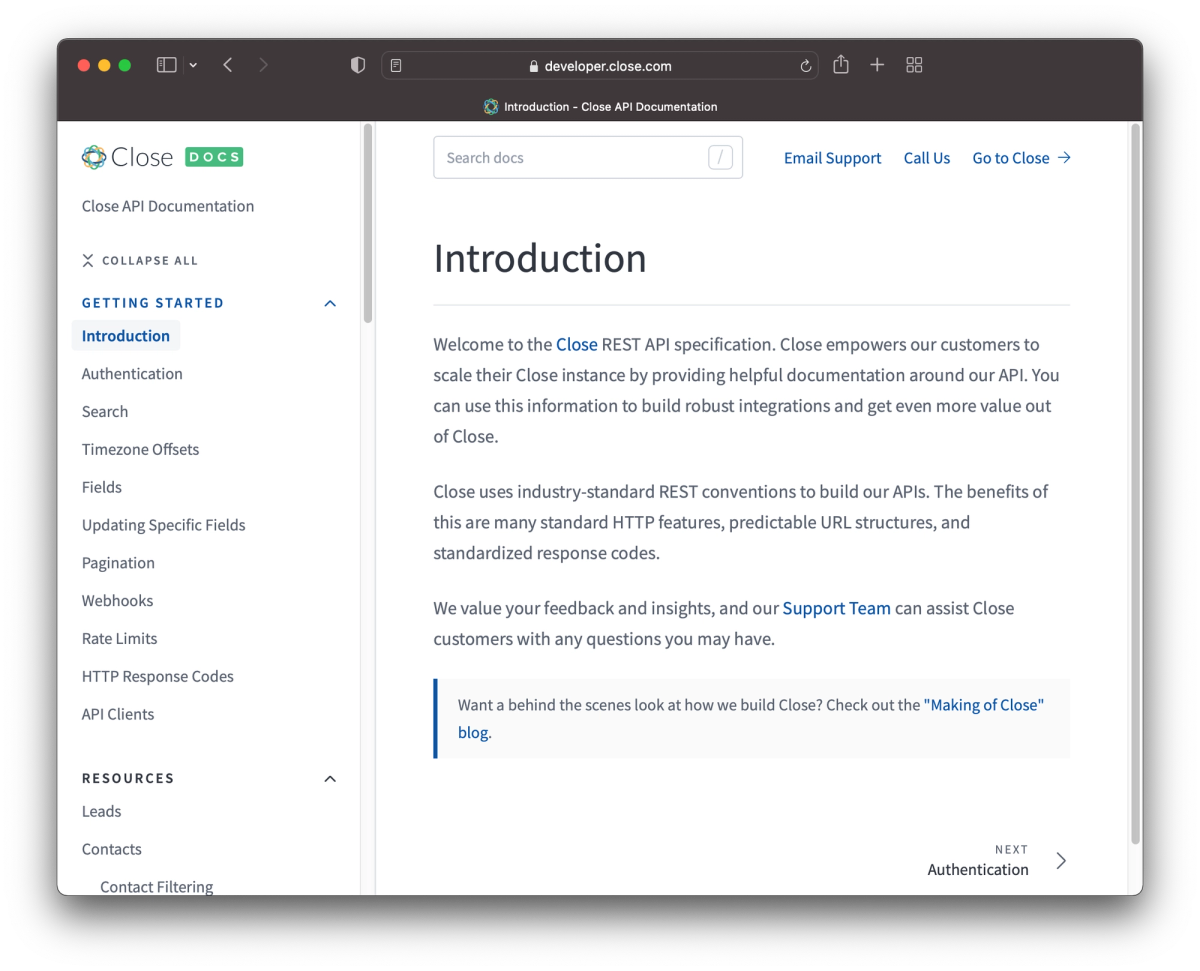The width and height of the screenshot is (1200, 971).
Task: Open the Webhooks sidebar page
Action: point(117,601)
